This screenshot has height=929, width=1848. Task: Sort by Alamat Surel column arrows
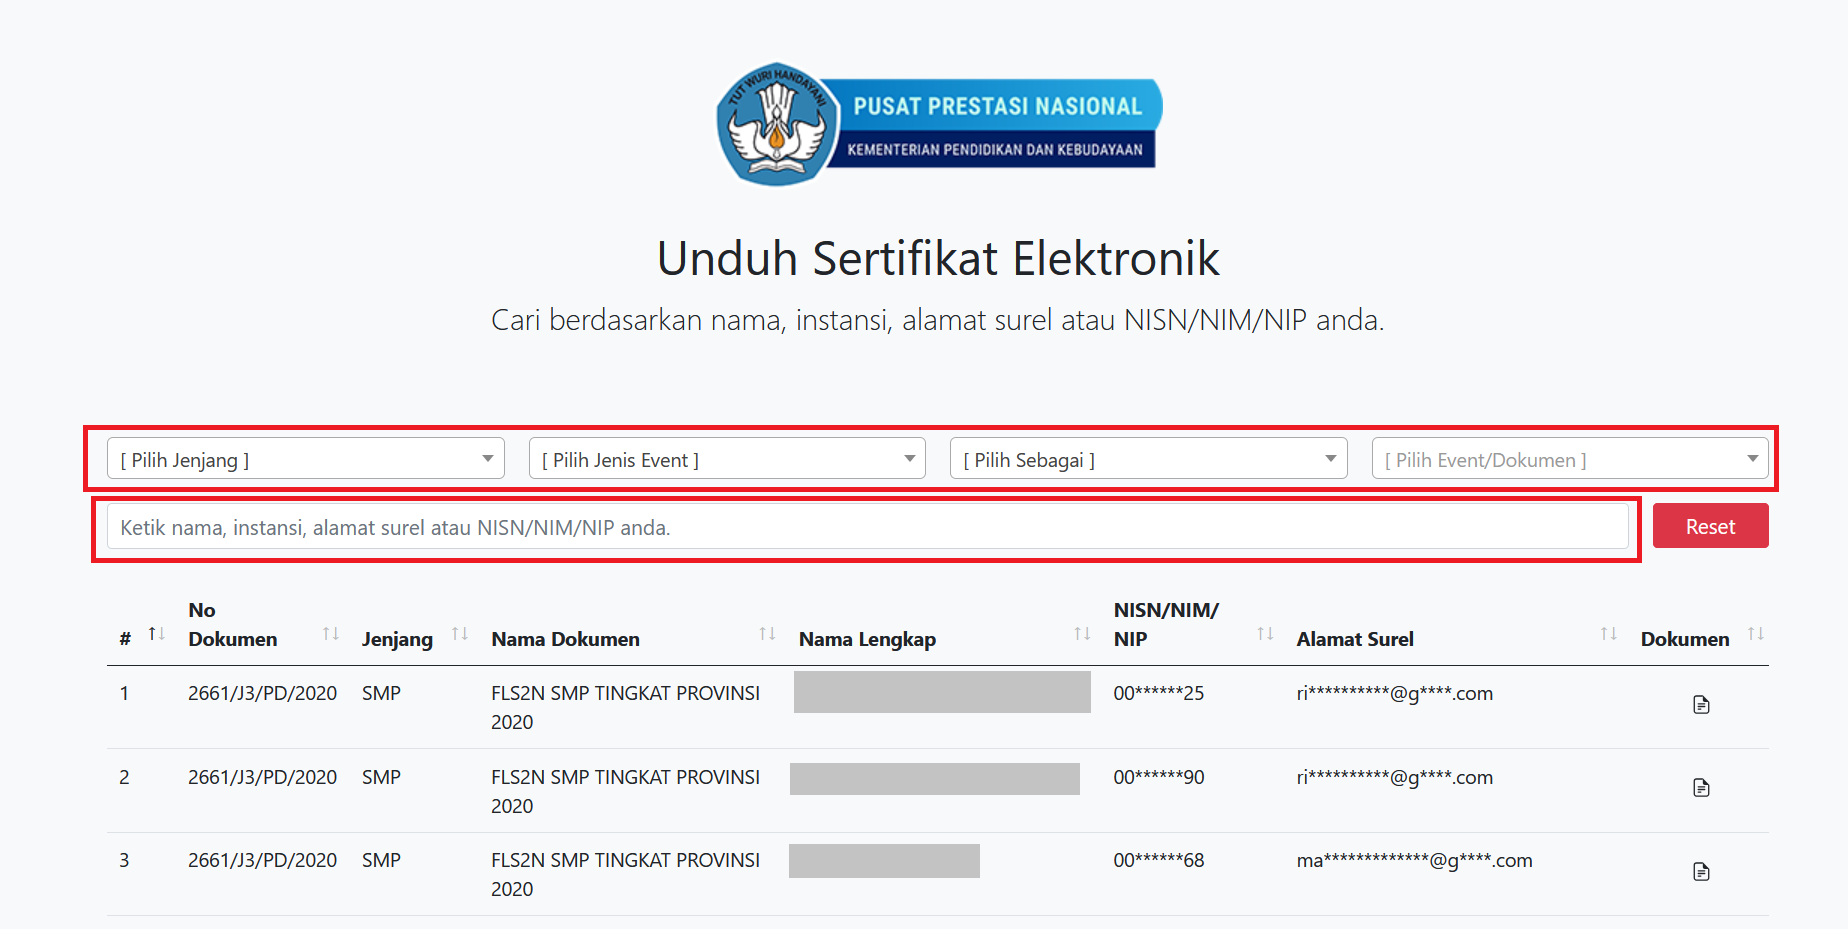(x=1608, y=634)
